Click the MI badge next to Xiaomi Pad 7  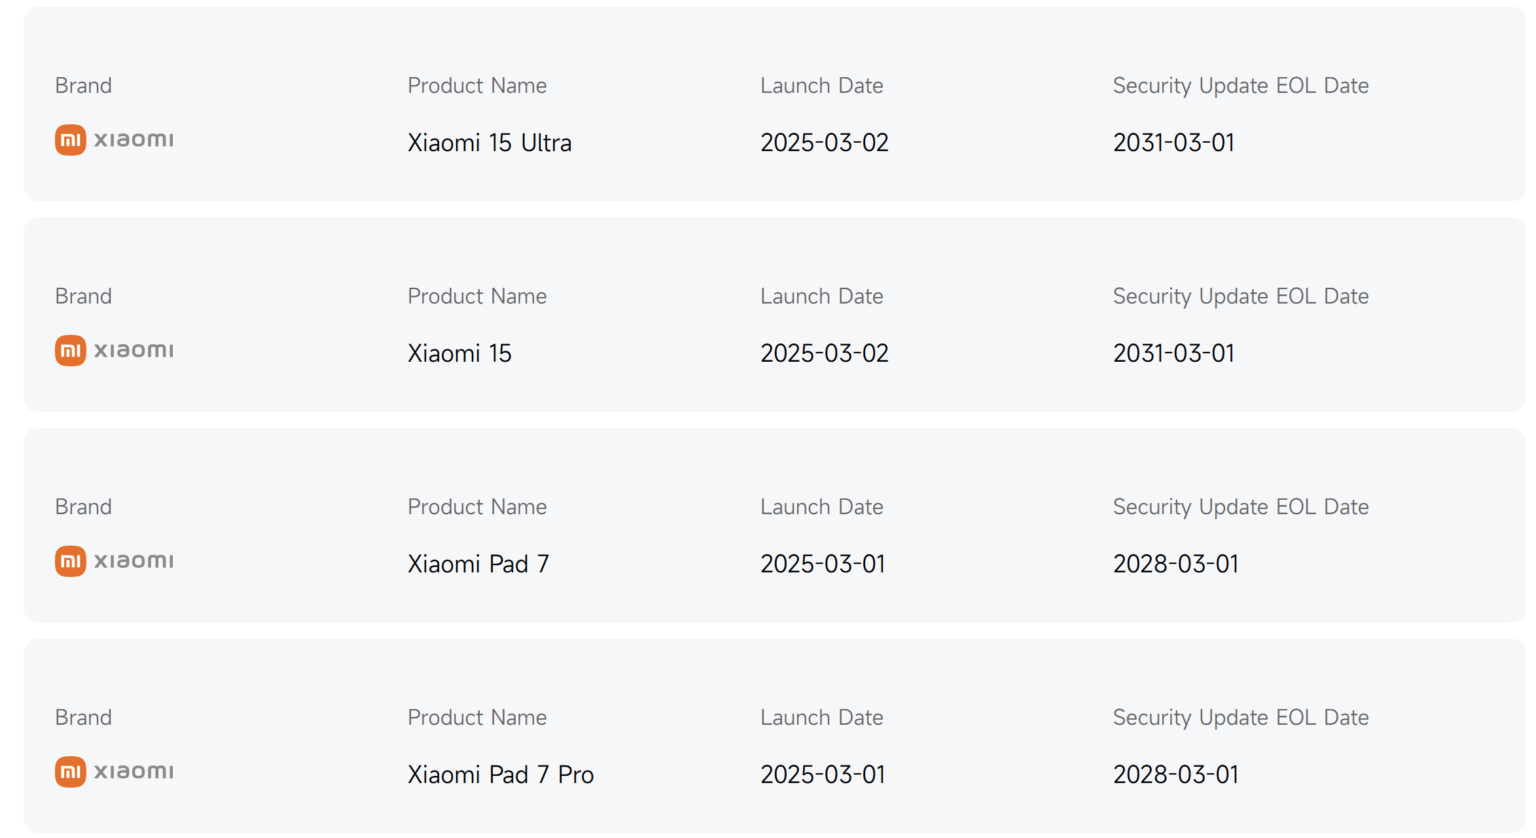69,561
